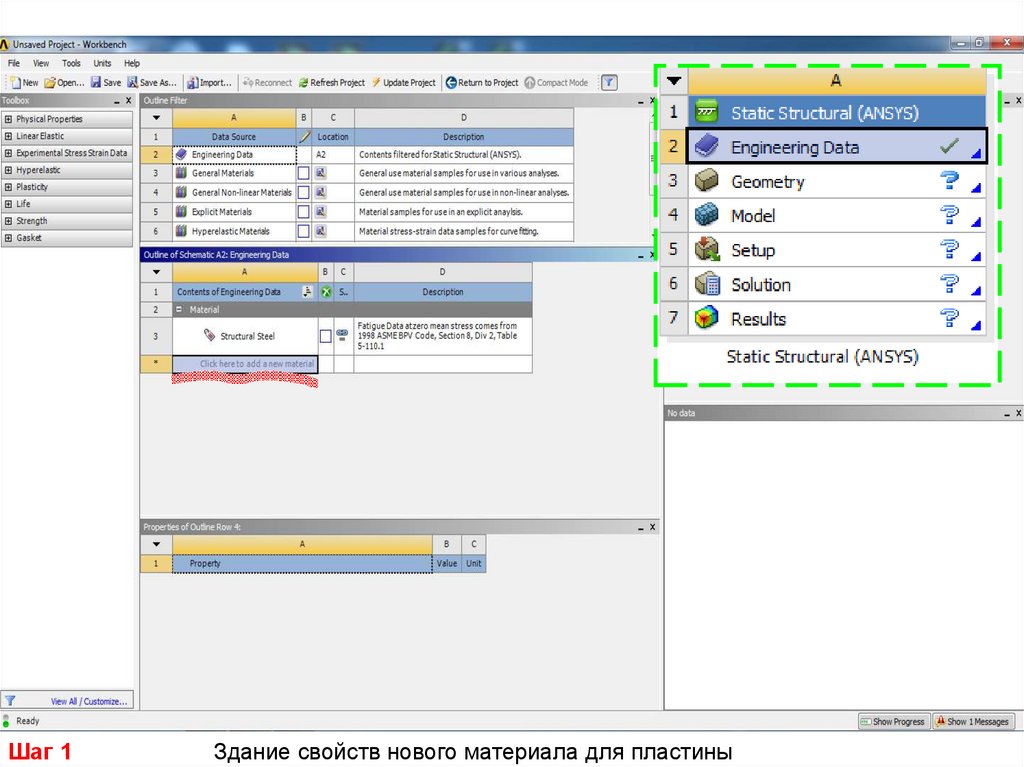
Task: Toggle the Structural Steel checkbox
Action: point(325,336)
